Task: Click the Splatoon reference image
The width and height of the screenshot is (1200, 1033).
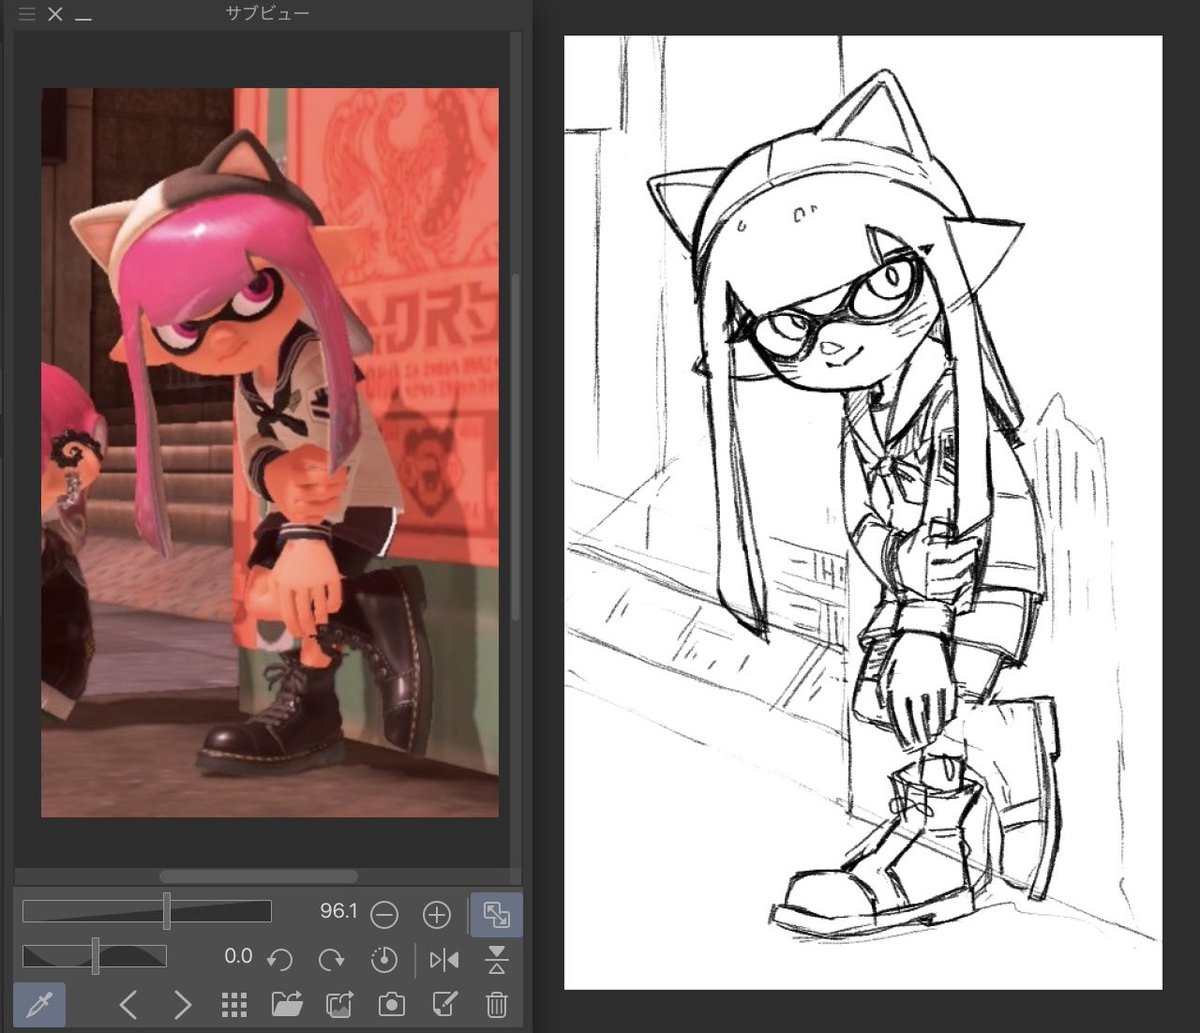Action: pyautogui.click(x=270, y=452)
